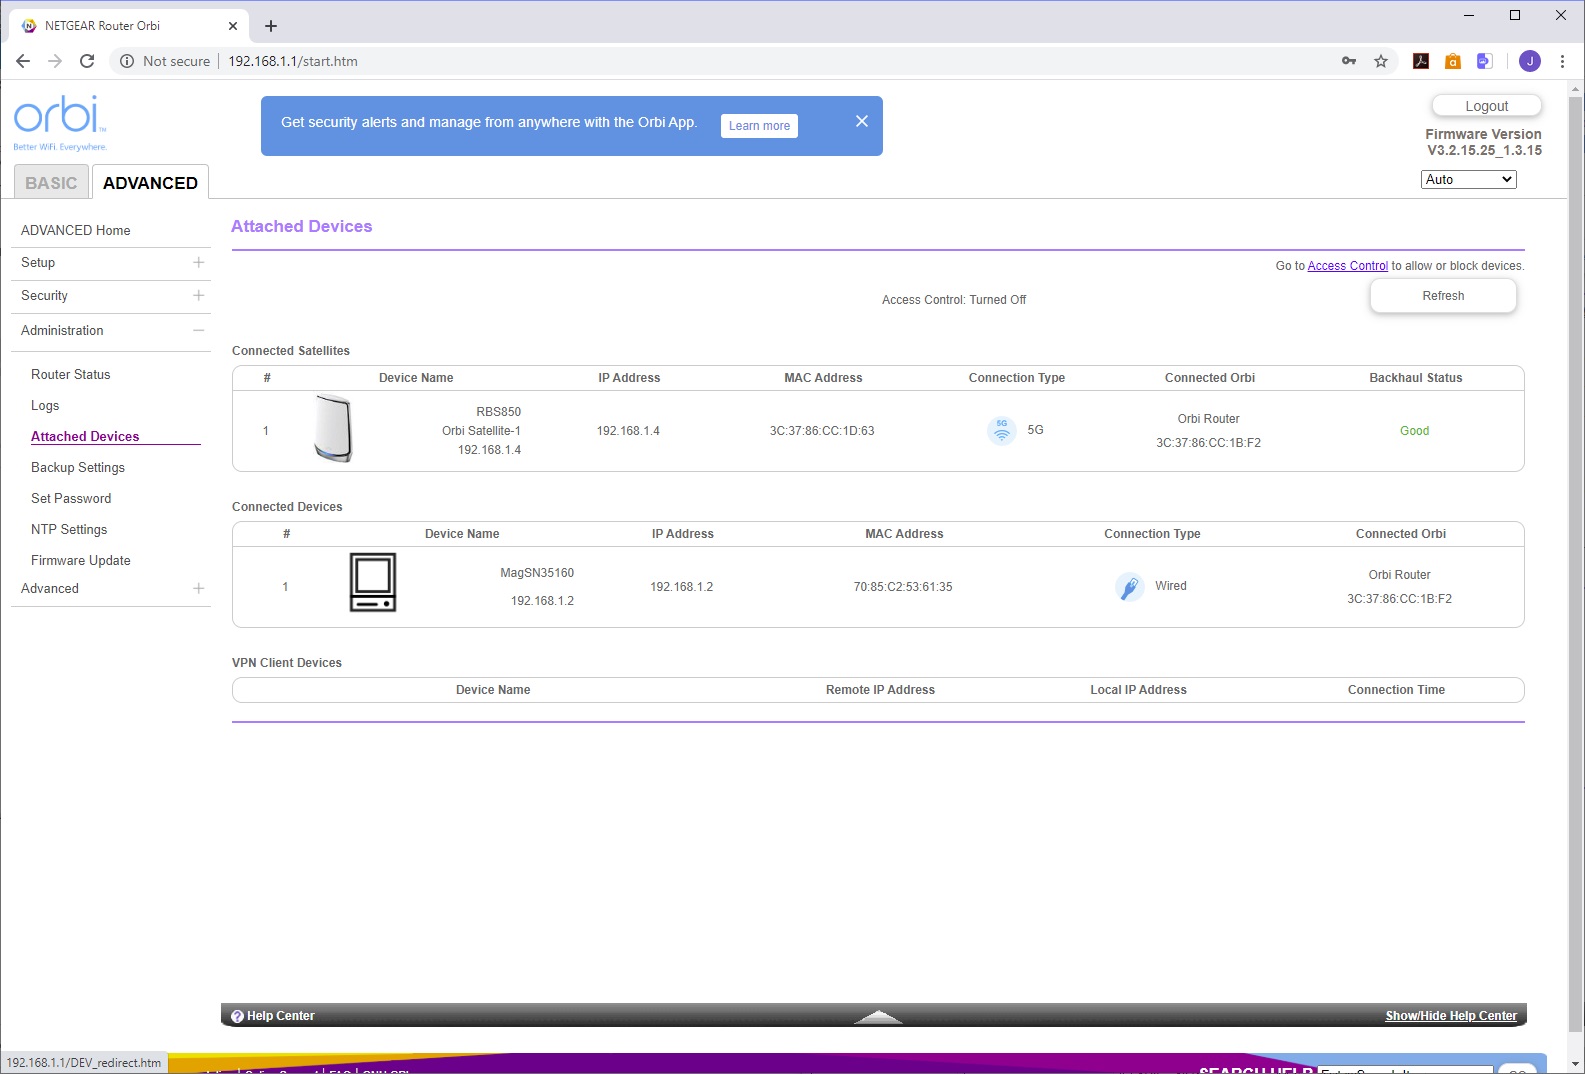
Task: Click the 5G wireless connection icon
Action: [x=1001, y=430]
